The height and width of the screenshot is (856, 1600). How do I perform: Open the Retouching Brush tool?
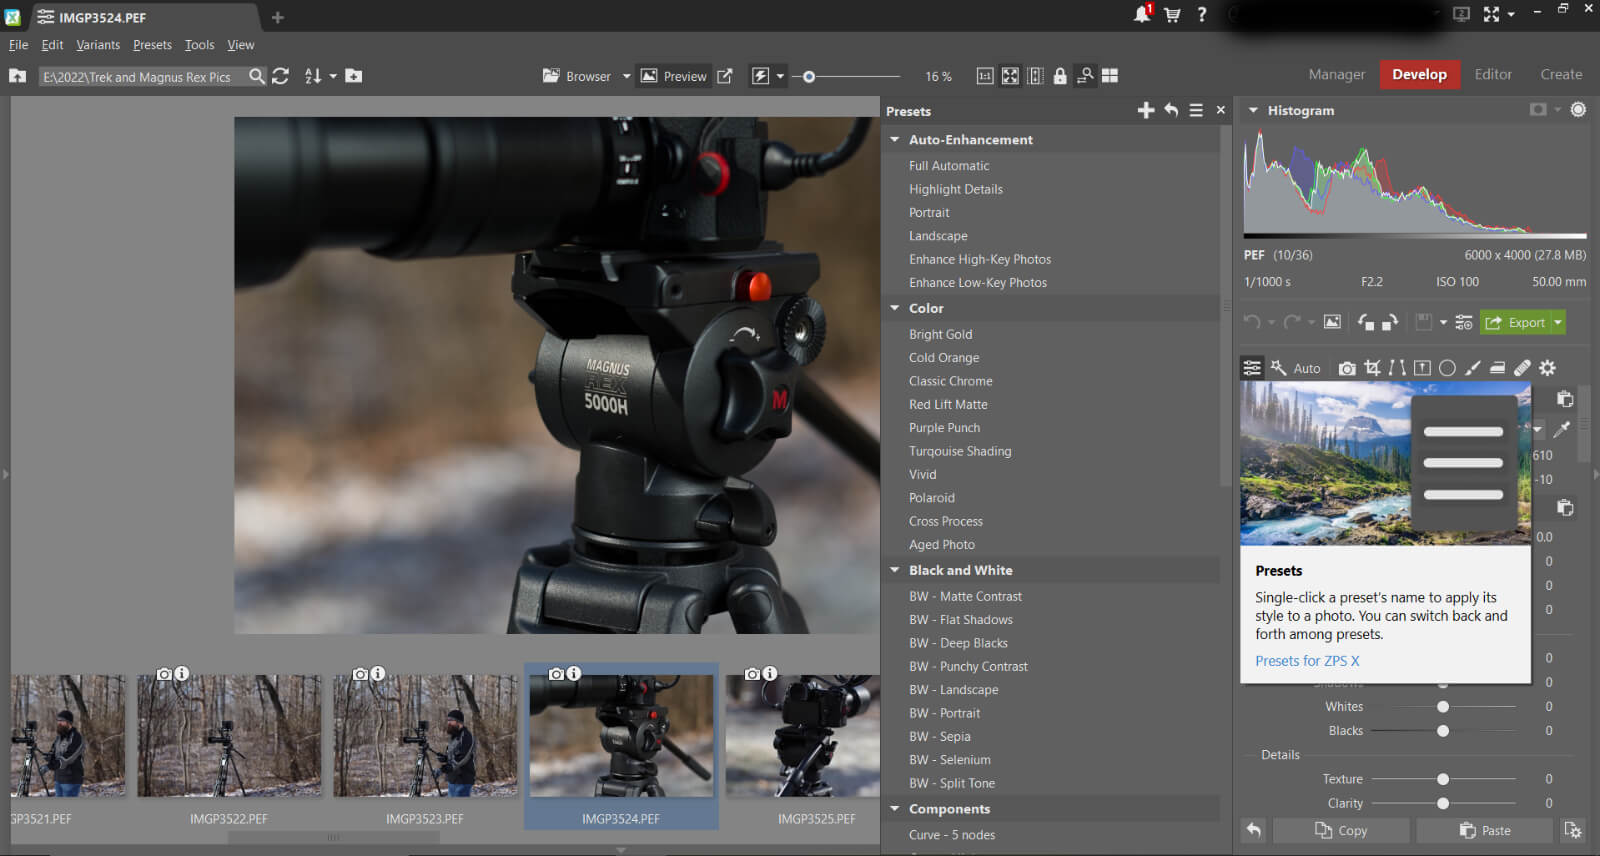[x=1522, y=368]
